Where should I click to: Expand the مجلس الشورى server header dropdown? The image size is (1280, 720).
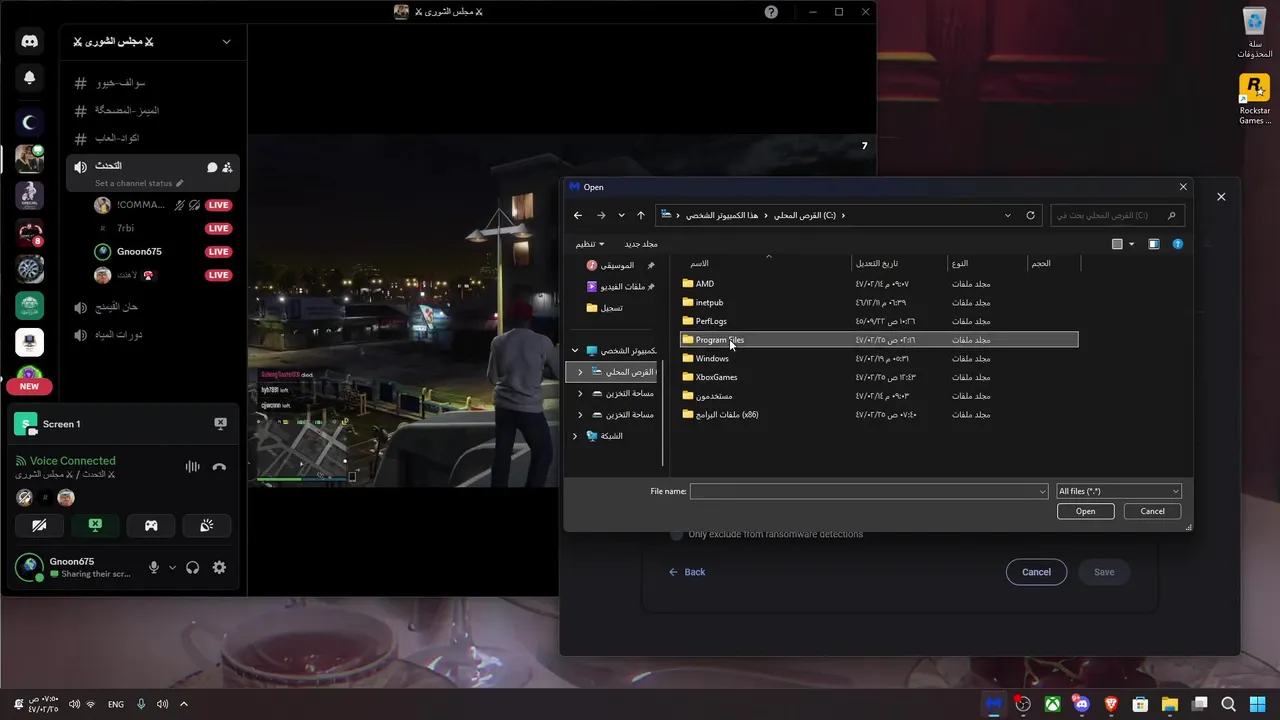pos(226,42)
